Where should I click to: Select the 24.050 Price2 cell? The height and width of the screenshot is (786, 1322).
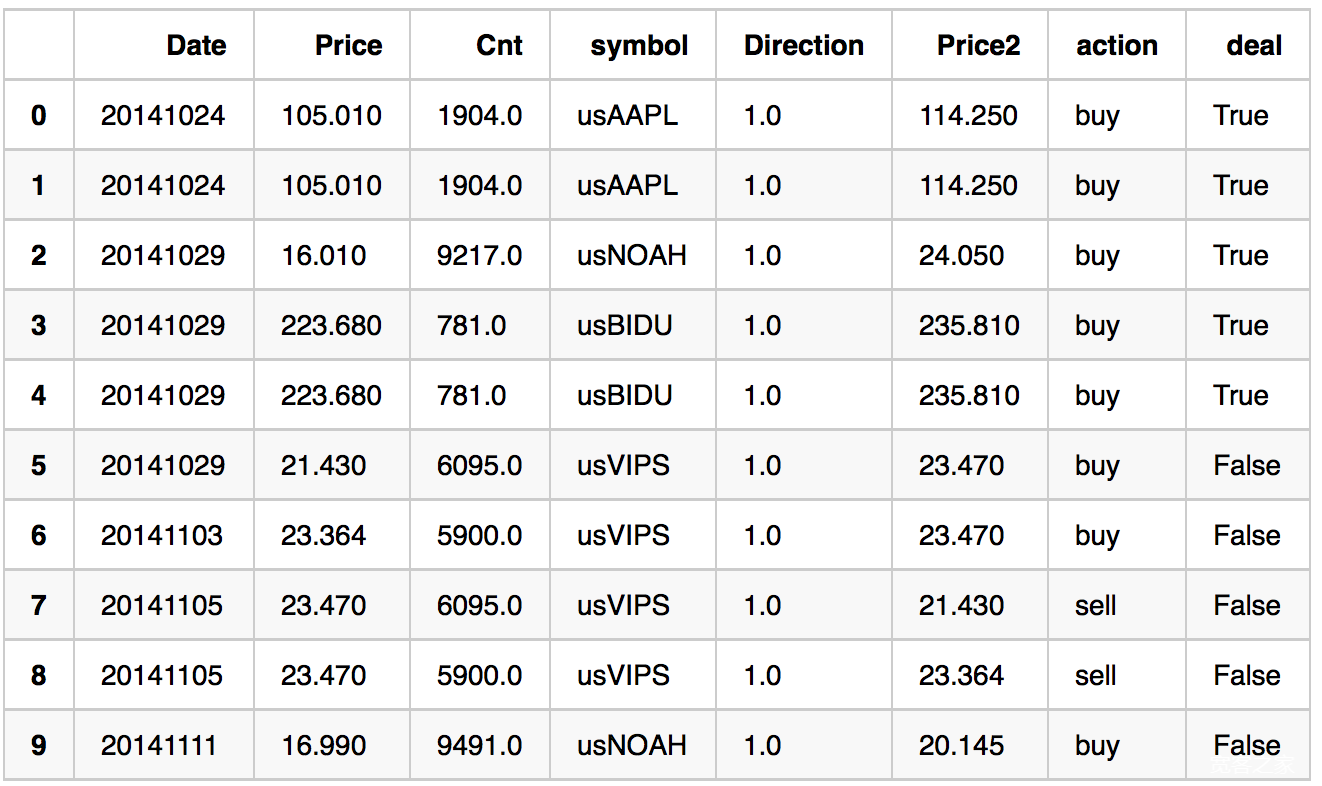(961, 255)
